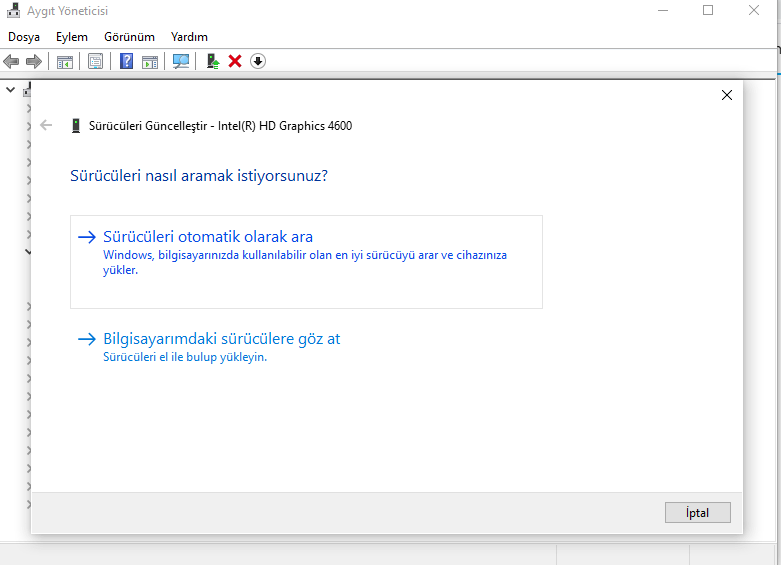Screen dimensions: 781x574
Task: Click the blue Help question mark icon
Action: [x=127, y=62]
